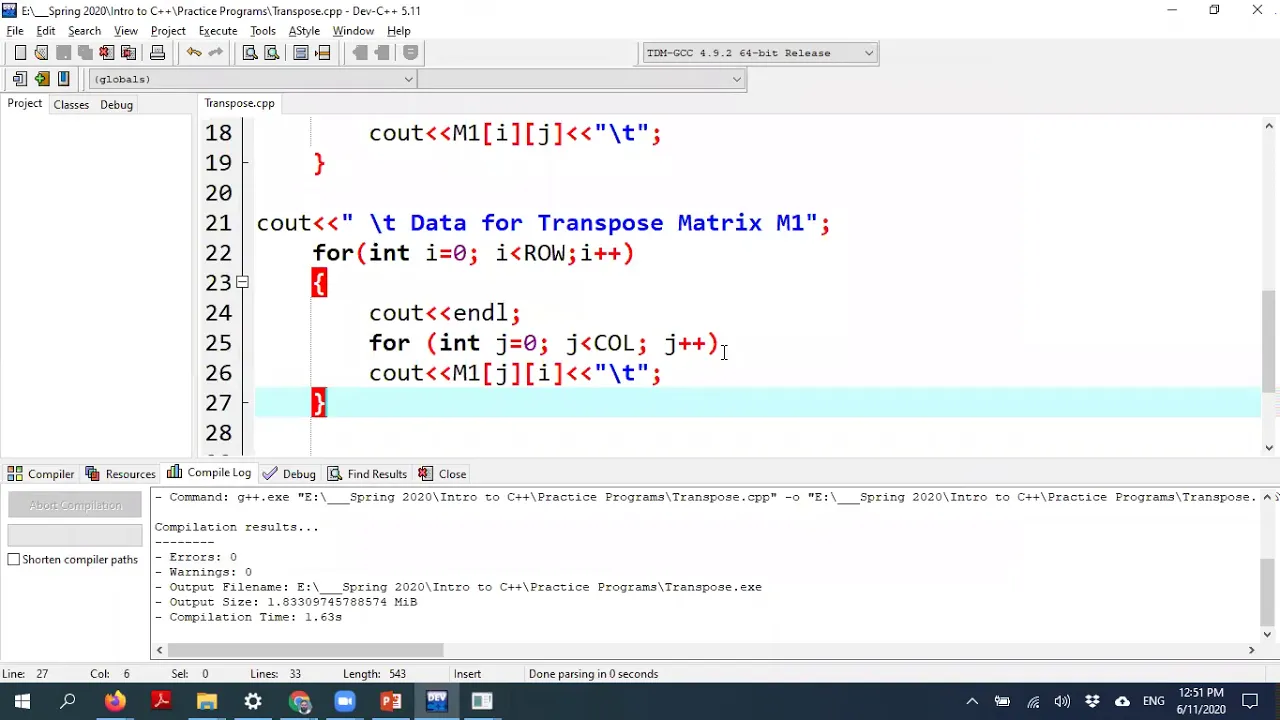This screenshot has height=720, width=1280.
Task: Click the blue bookmark icon in second toolbar
Action: (x=63, y=79)
